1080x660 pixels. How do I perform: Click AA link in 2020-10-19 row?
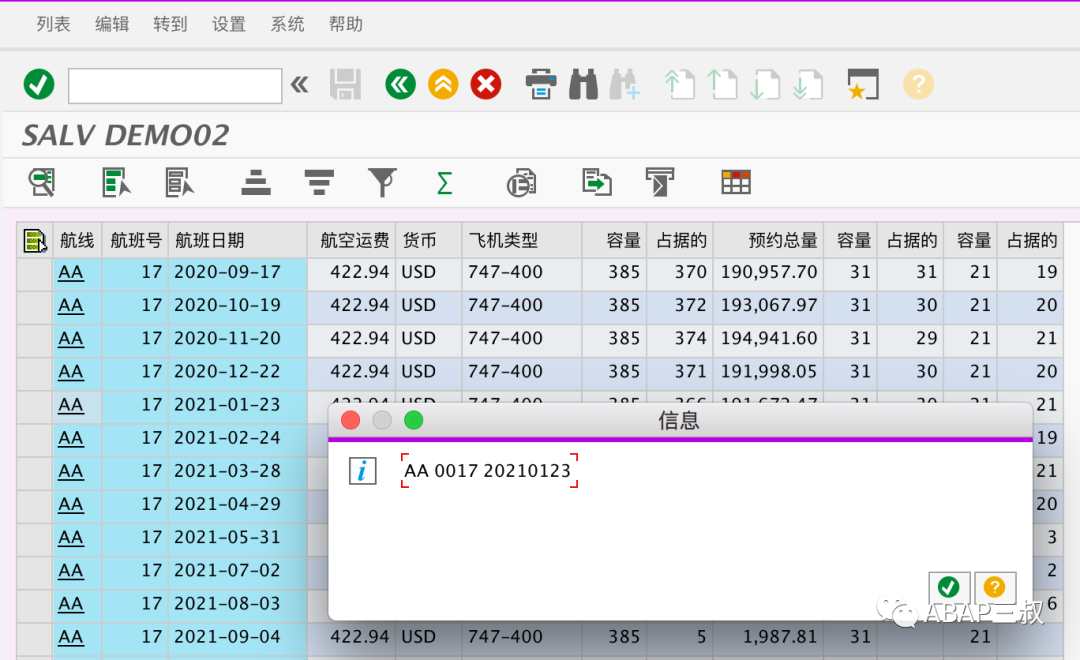(71, 306)
